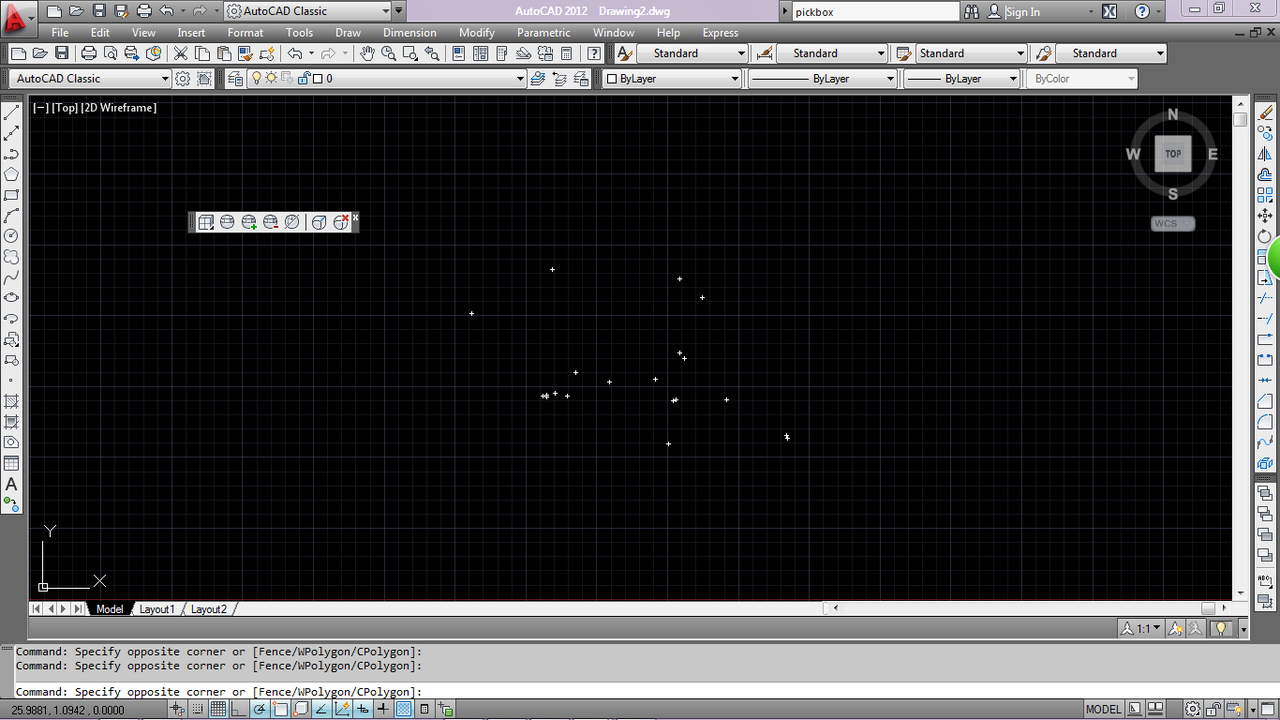
Task: Click the Cut scissors icon
Action: click(181, 53)
